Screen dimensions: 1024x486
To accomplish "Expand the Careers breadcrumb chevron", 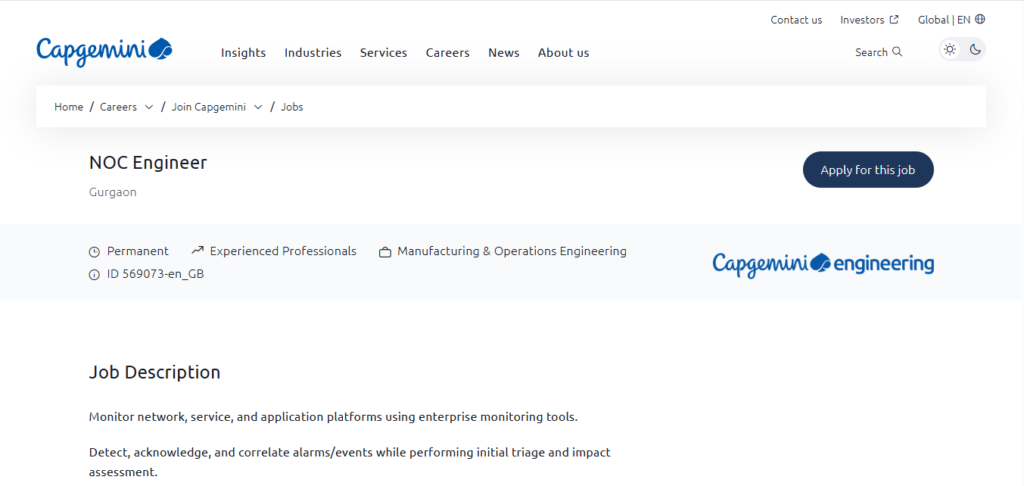I will point(149,107).
